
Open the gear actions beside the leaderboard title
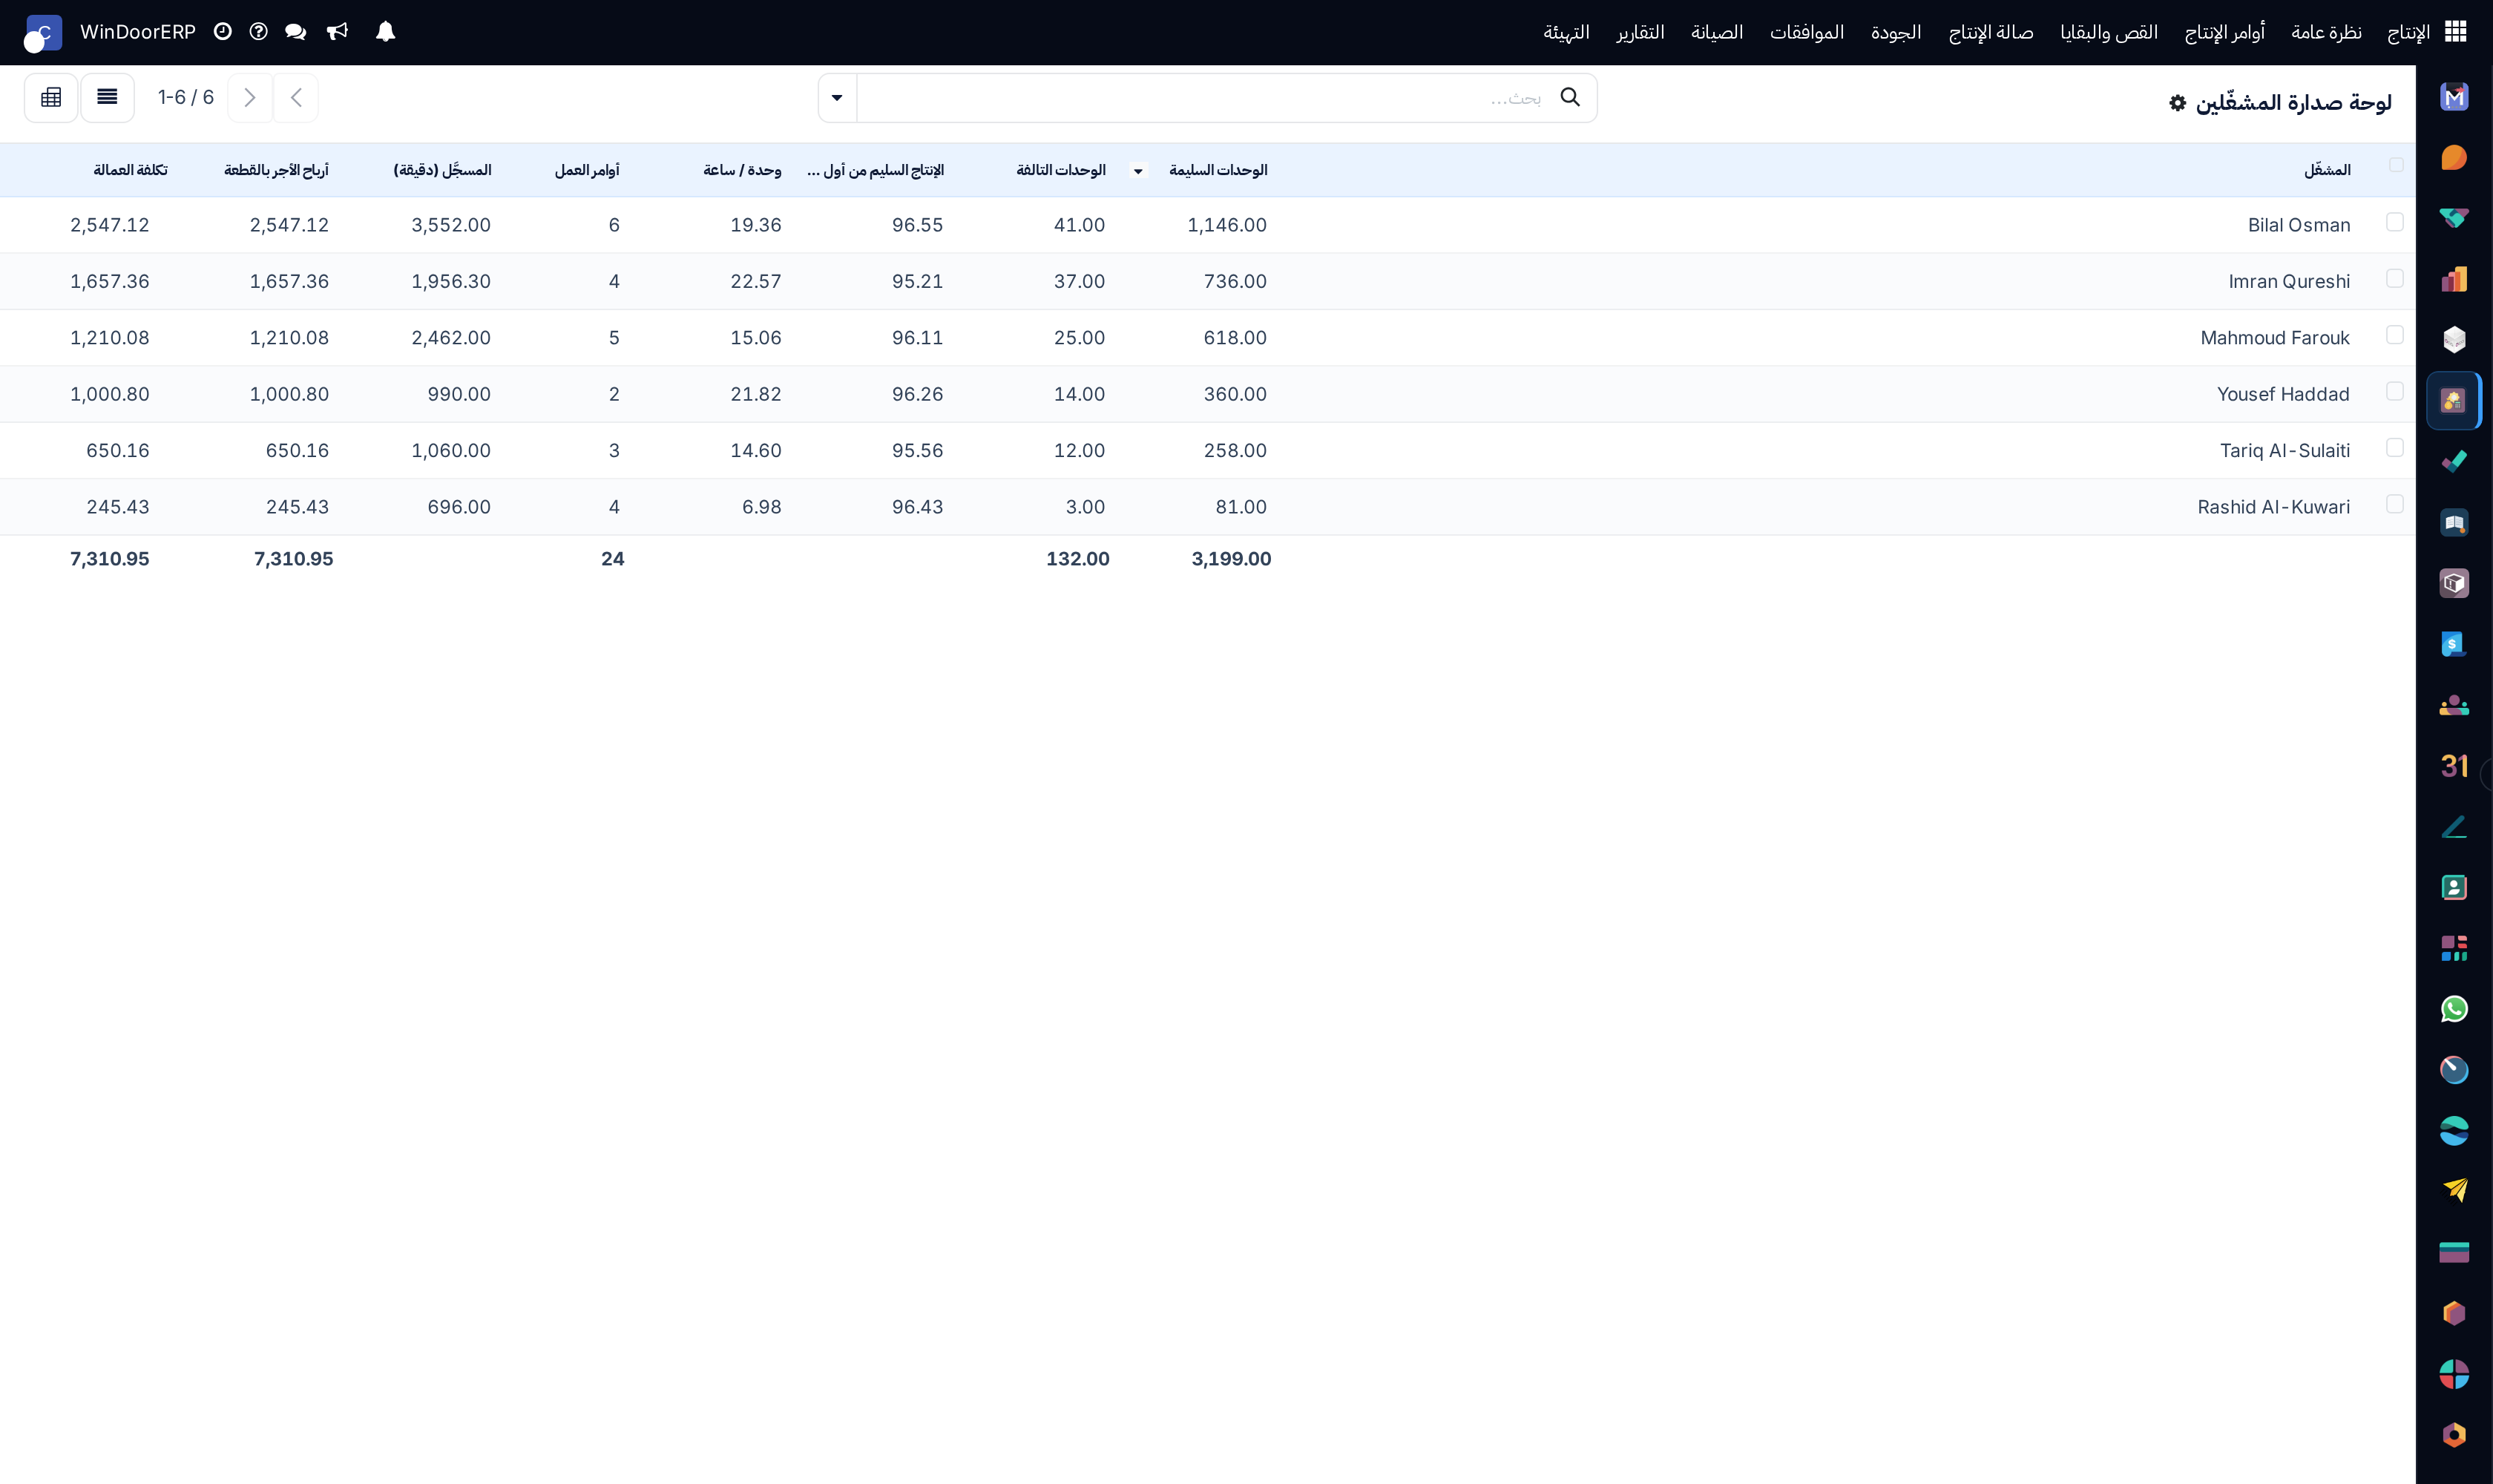(2177, 103)
